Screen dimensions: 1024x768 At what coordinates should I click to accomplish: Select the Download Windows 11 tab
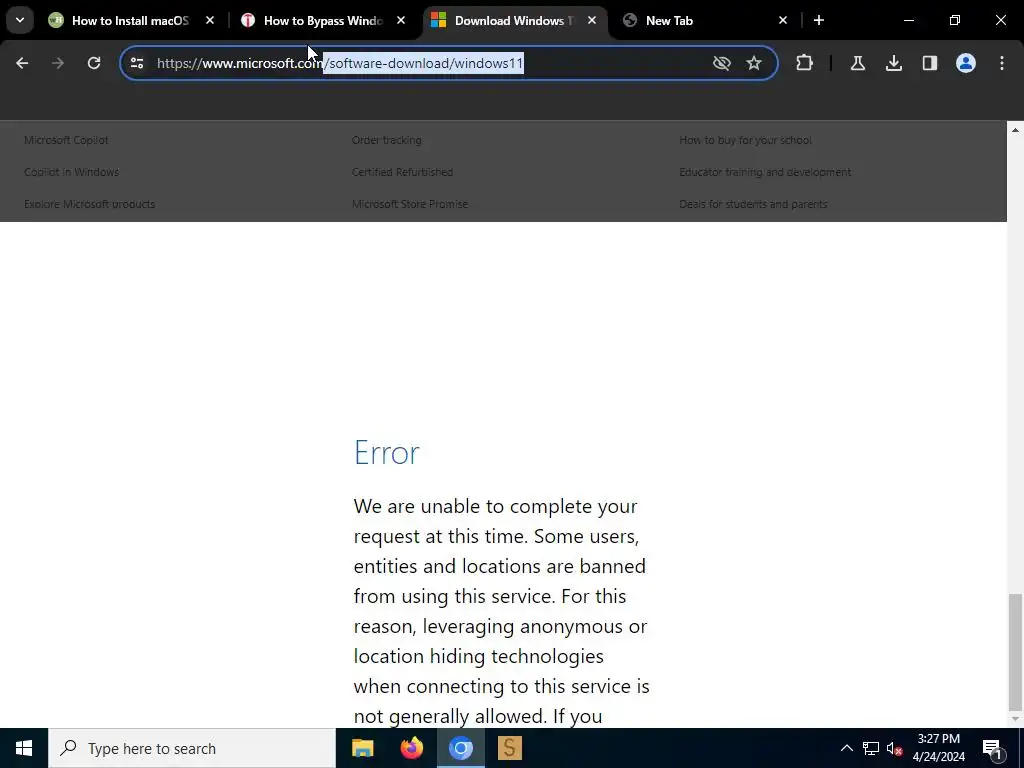click(513, 21)
